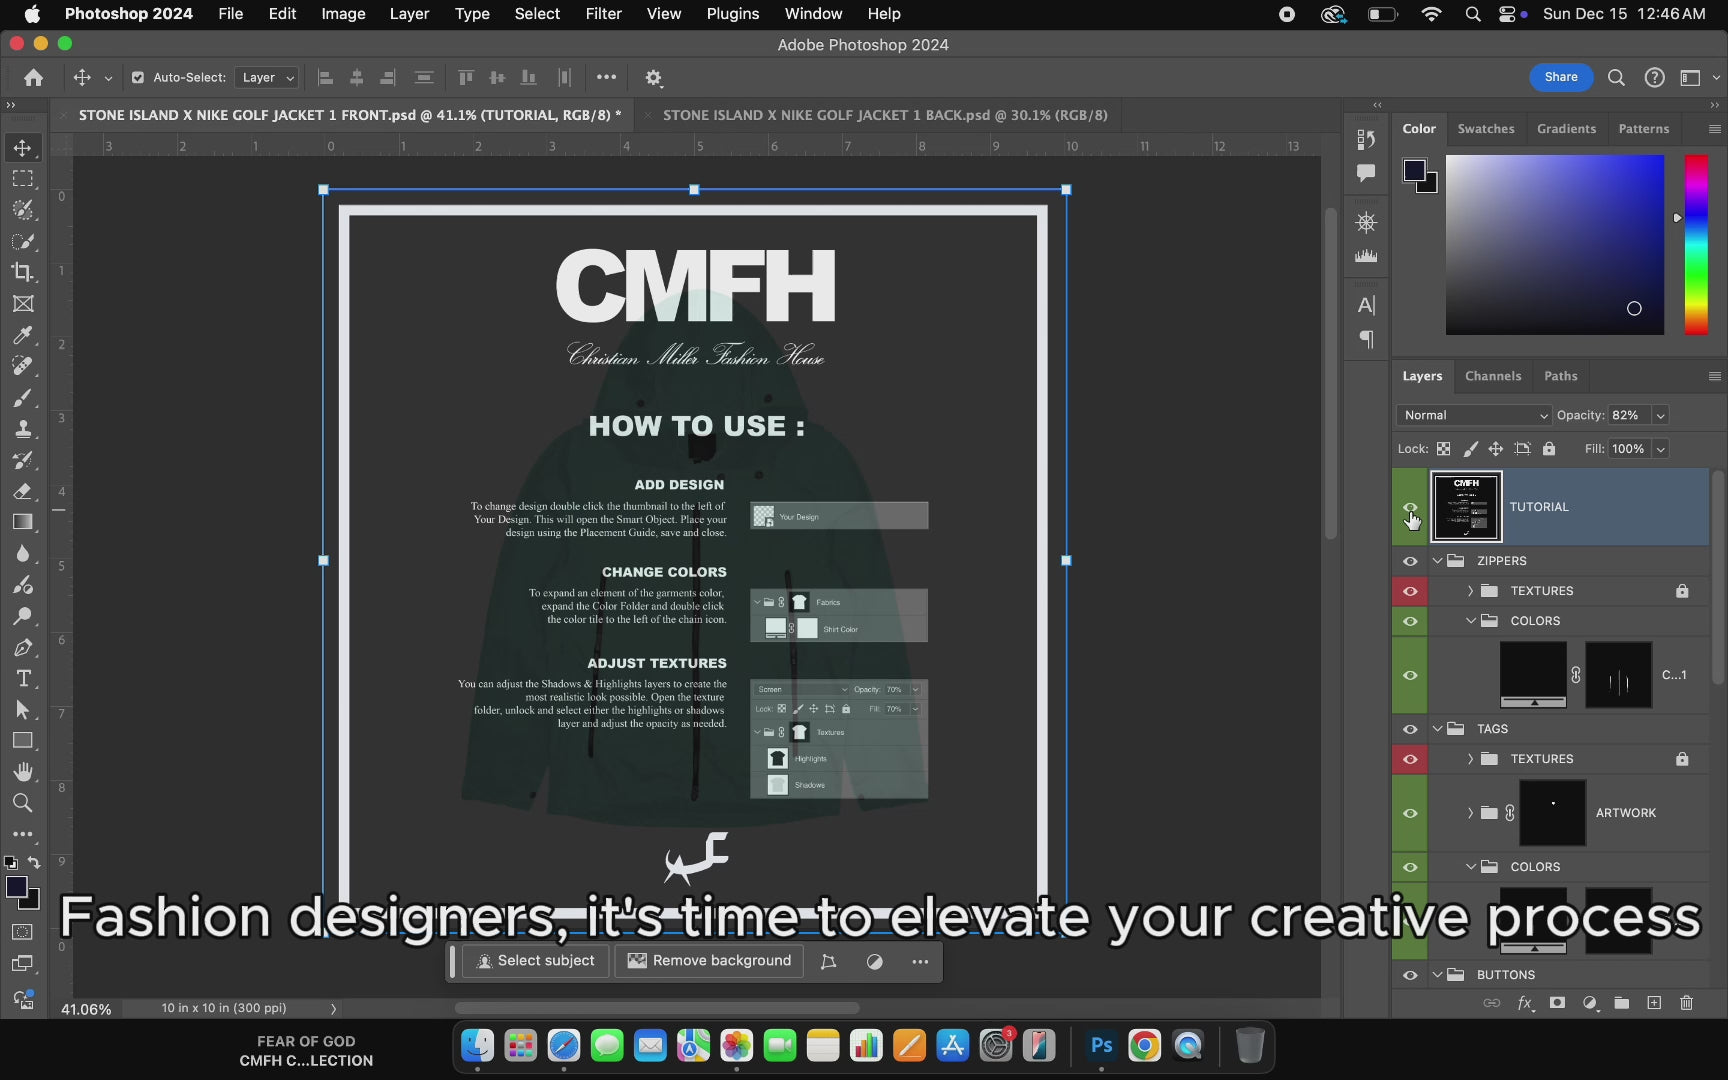Screen dimensions: 1728x1080
Task: Collapse the BUTTONS group
Action: coord(1438,975)
